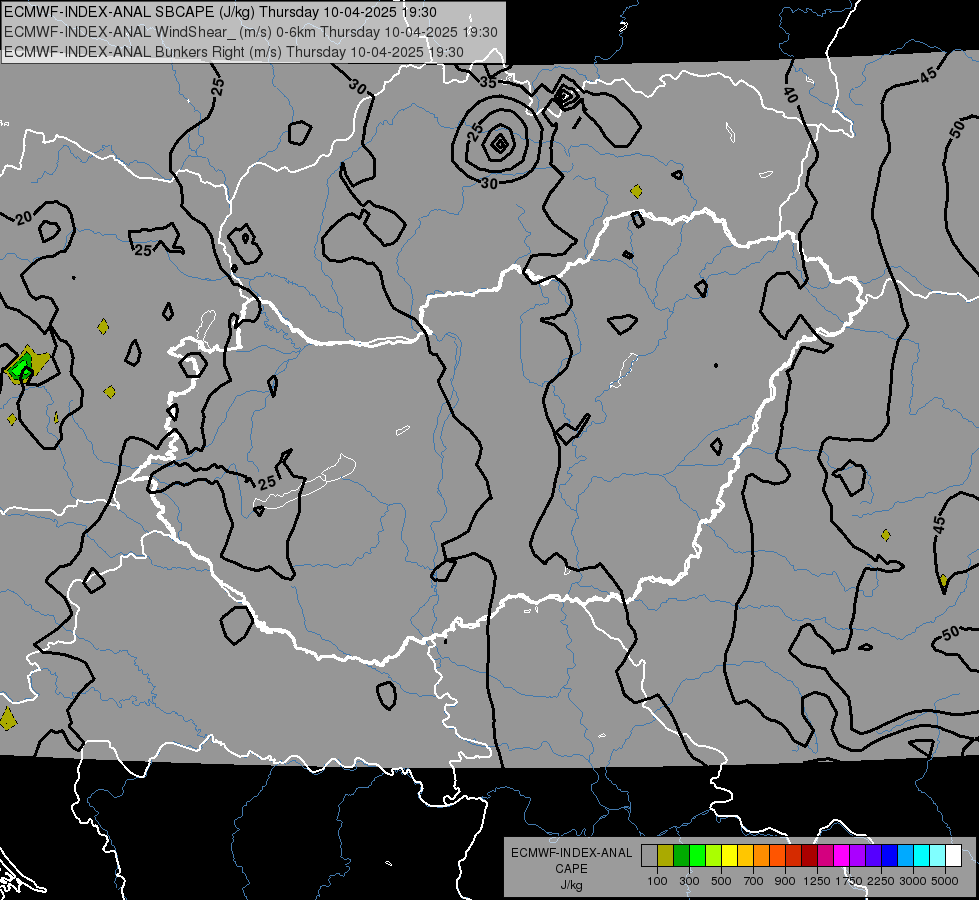Click the pure blue legend swatch
979x900 pixels.
click(890, 855)
